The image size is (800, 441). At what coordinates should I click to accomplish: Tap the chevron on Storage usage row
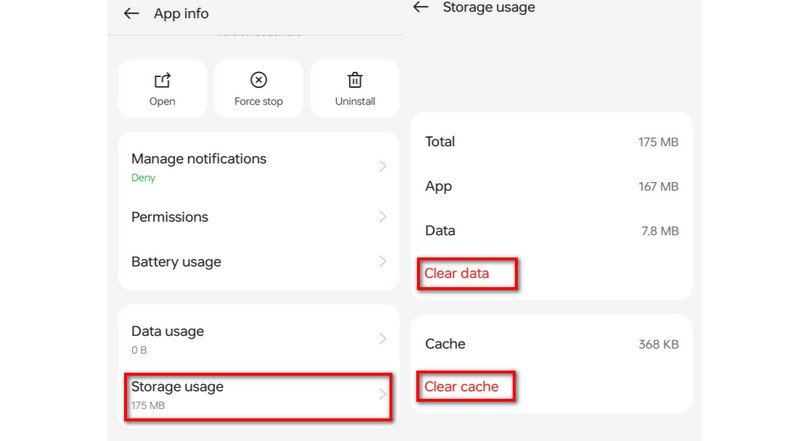coord(382,394)
